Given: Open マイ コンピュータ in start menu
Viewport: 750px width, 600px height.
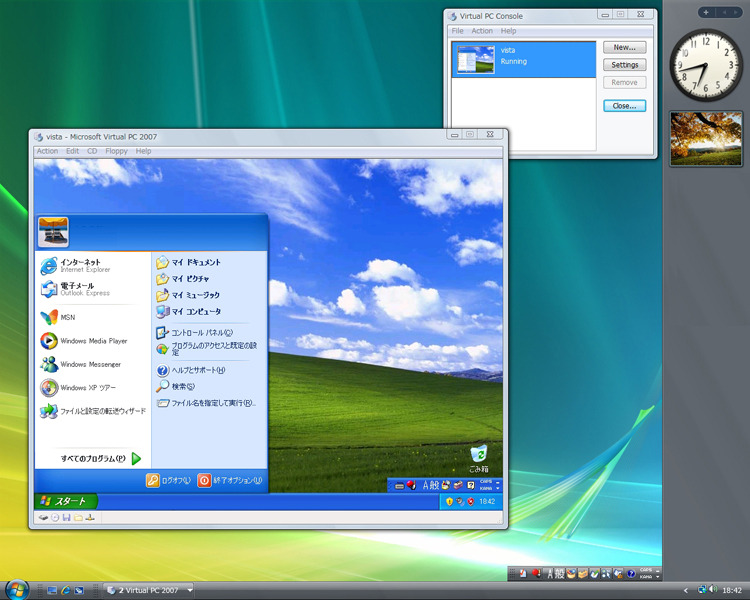Looking at the screenshot, I should click(188, 311).
